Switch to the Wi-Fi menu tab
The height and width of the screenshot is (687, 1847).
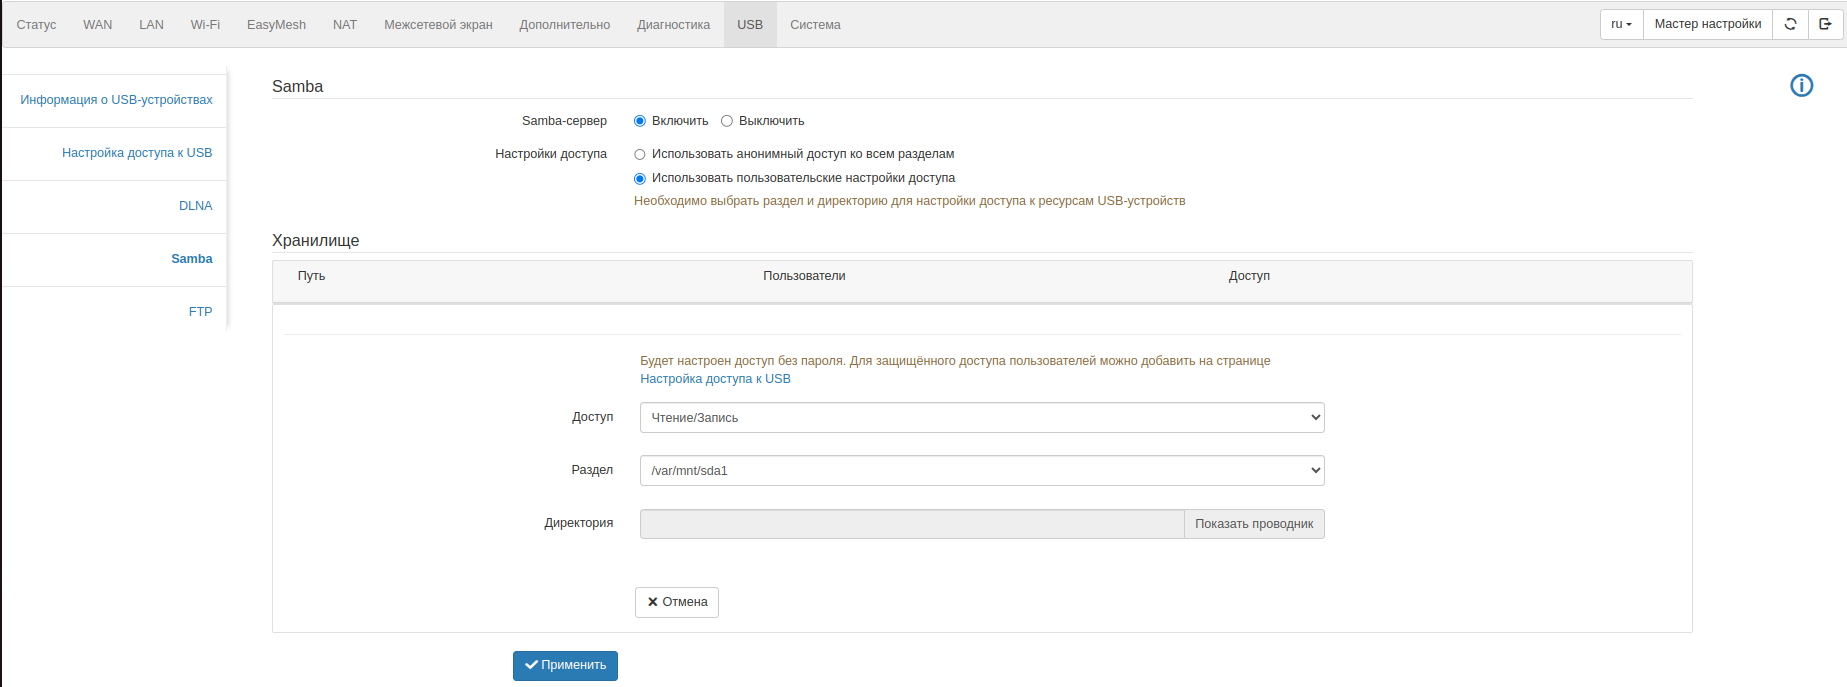pyautogui.click(x=205, y=25)
